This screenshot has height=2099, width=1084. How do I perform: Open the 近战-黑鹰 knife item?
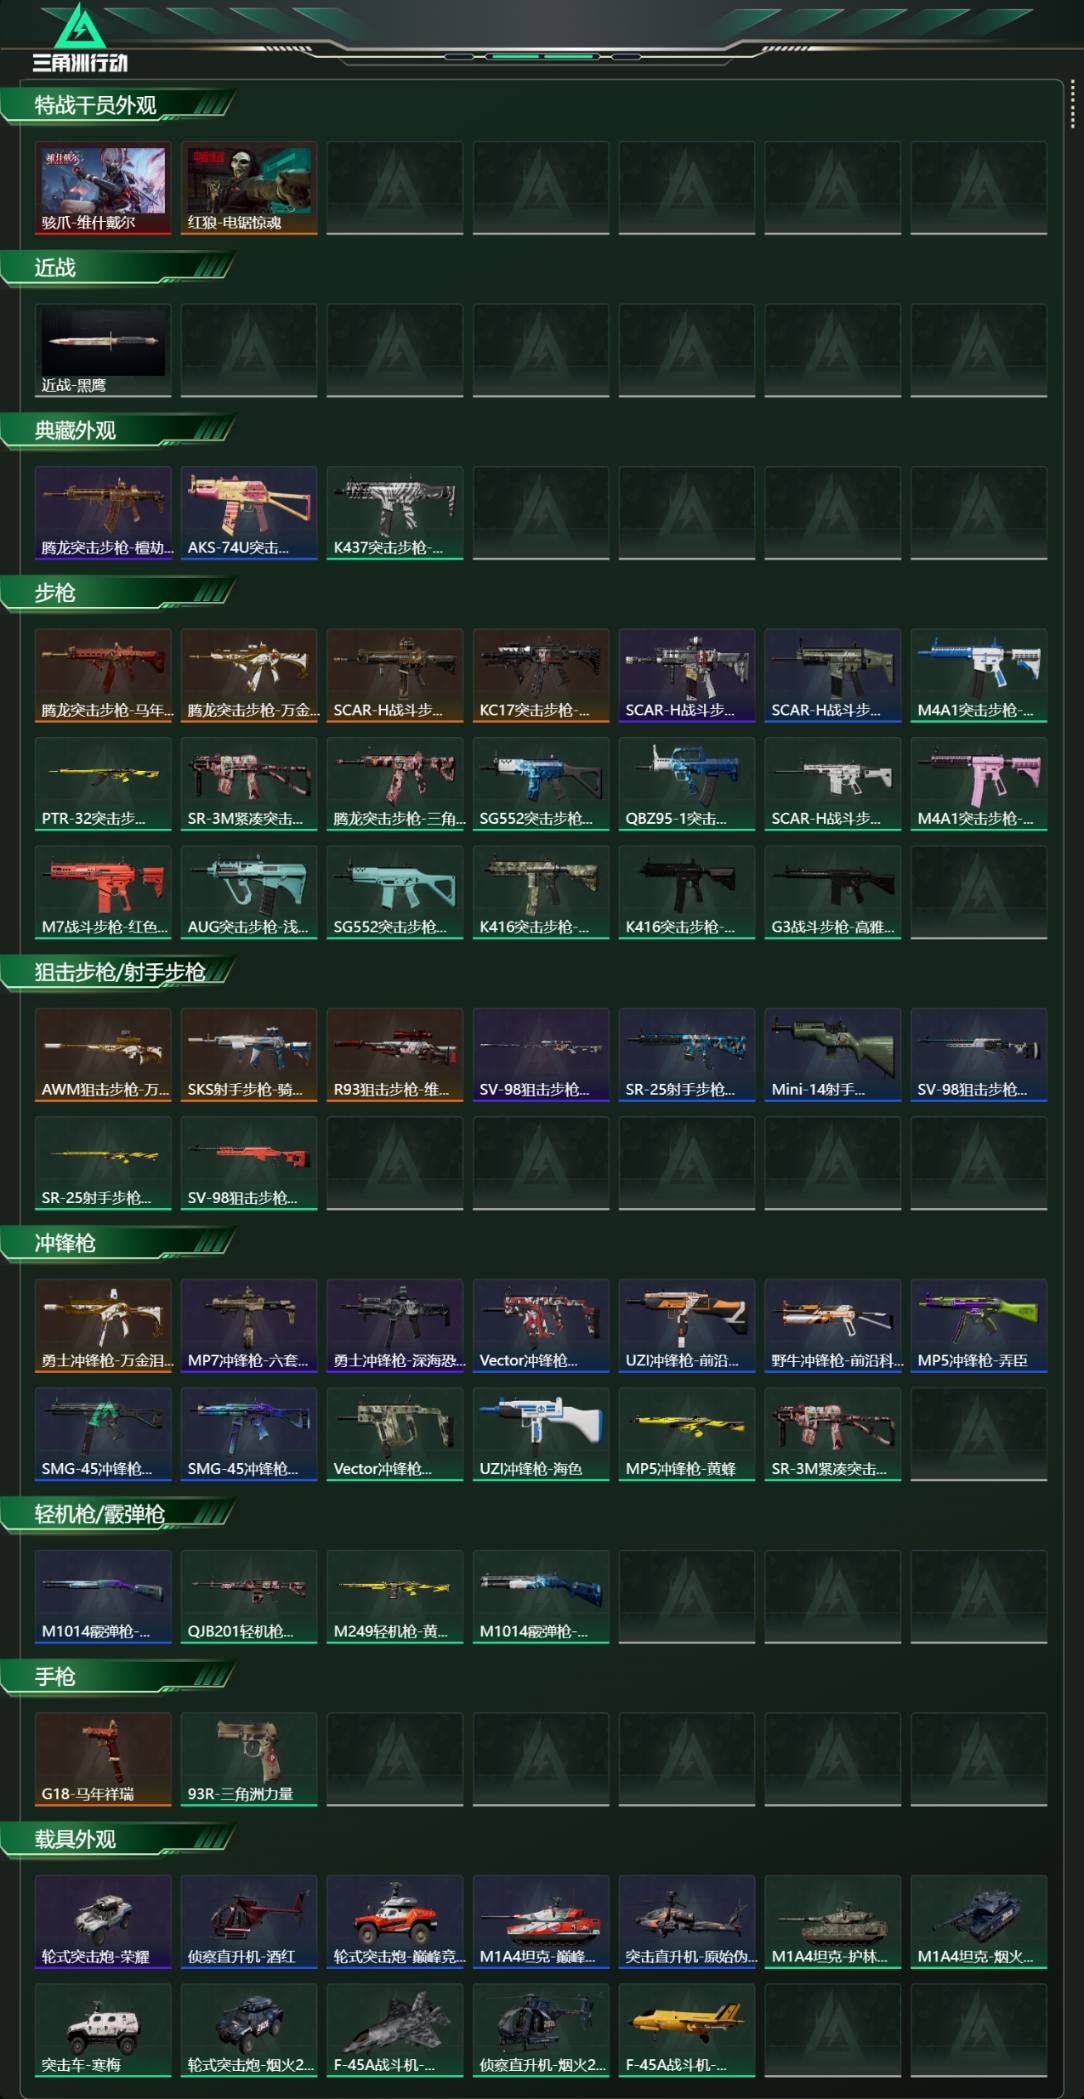point(103,351)
